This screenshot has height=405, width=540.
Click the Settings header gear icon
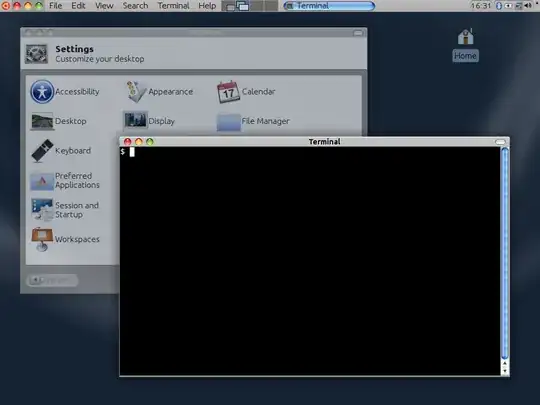(x=36, y=54)
